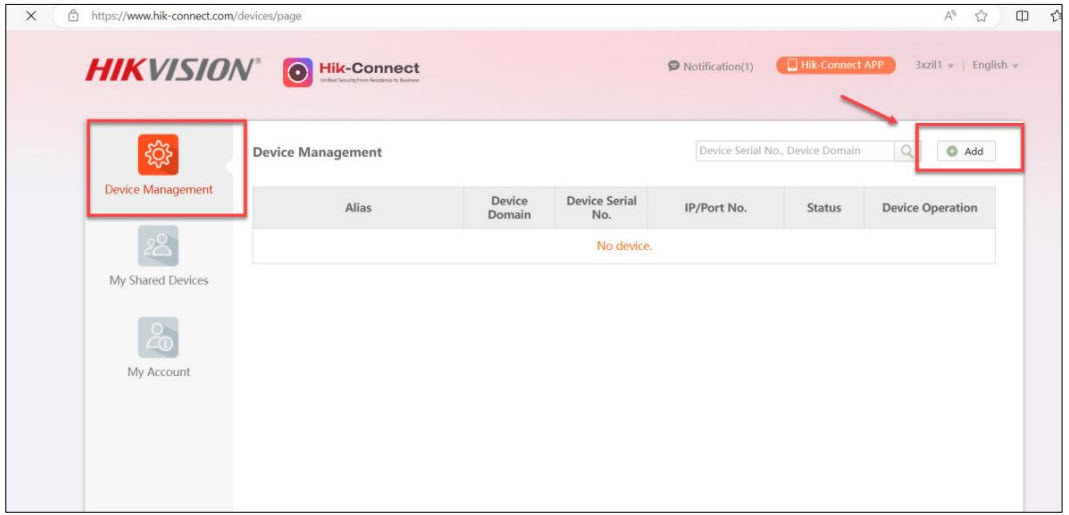Click the read aloud icon in address bar
1069x515 pixels.
coord(948,16)
